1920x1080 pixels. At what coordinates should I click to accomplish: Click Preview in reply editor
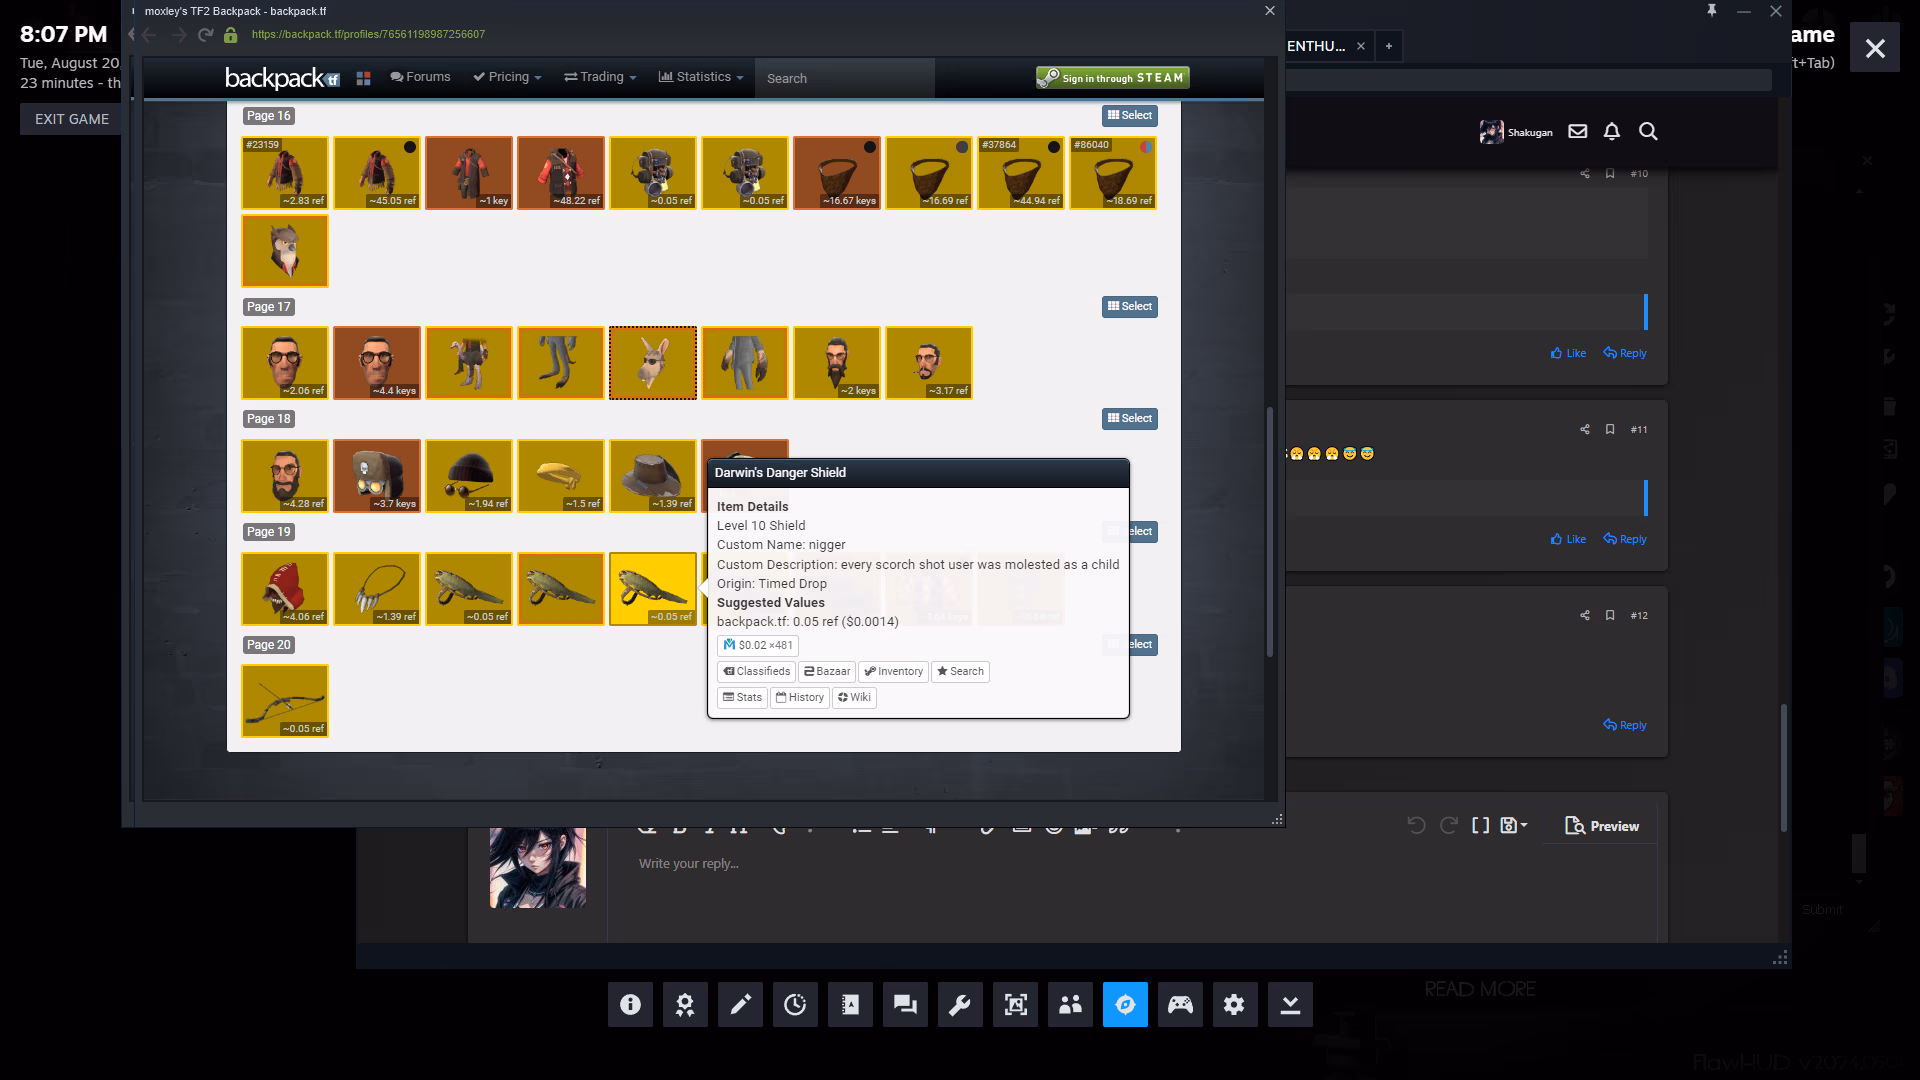(x=1602, y=826)
